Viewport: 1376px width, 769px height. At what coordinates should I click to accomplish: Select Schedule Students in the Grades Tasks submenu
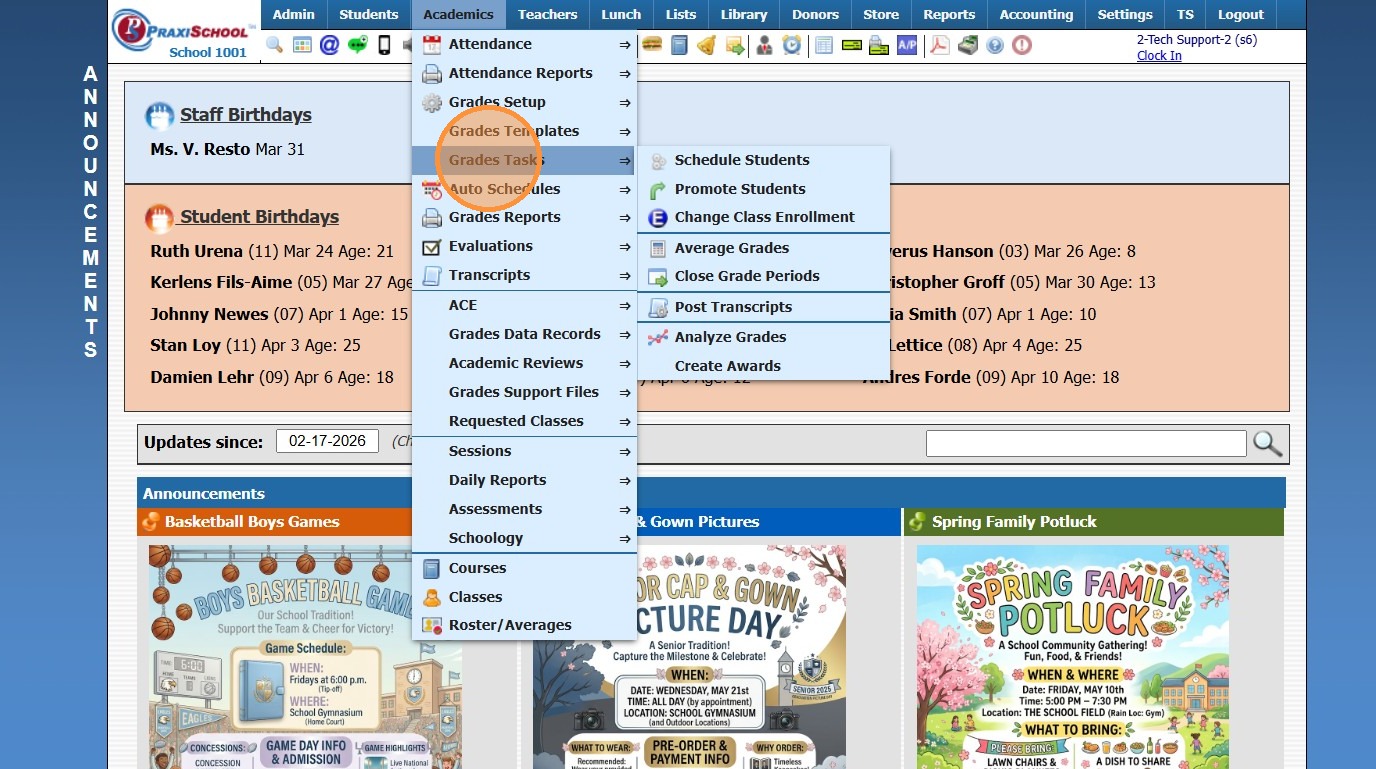tap(763, 160)
